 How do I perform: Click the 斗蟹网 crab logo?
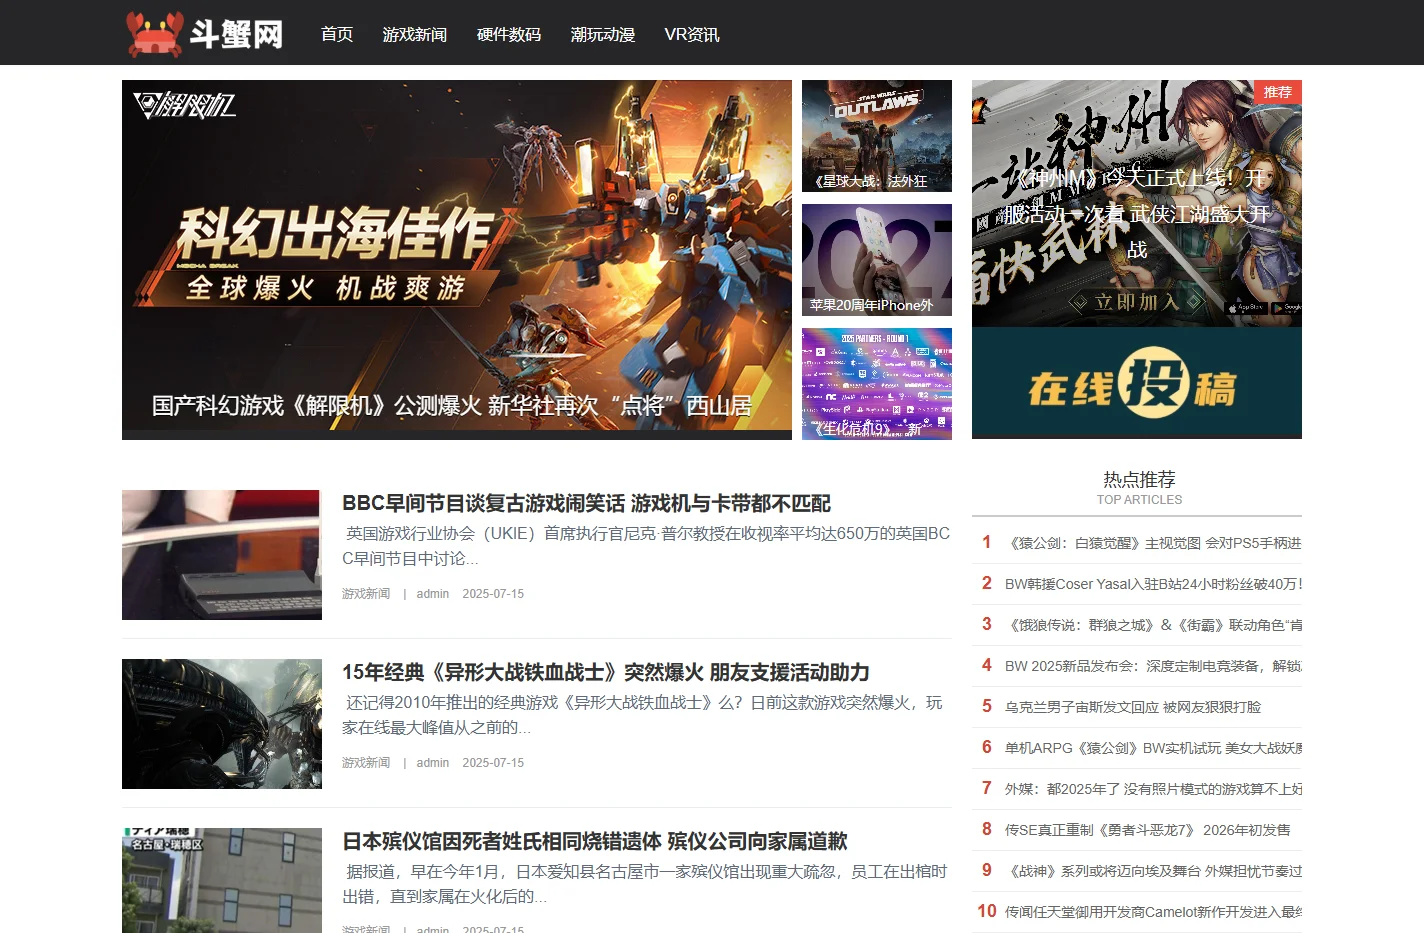[x=206, y=33]
